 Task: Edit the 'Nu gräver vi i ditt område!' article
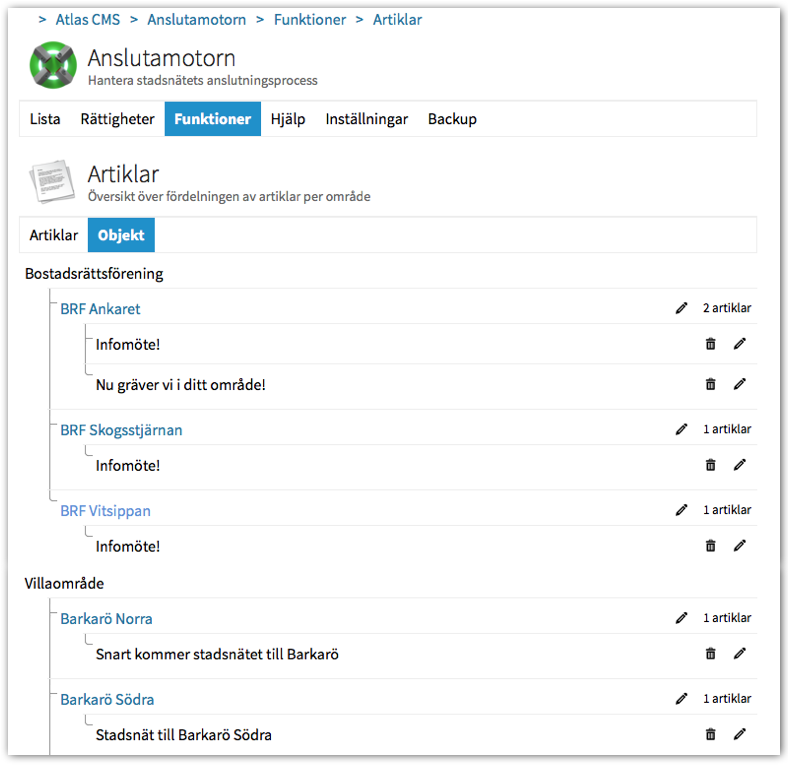click(x=740, y=384)
